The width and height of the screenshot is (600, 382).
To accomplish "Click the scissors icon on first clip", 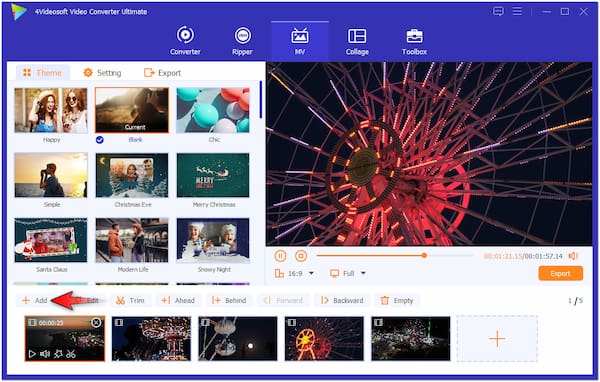I will coord(71,354).
